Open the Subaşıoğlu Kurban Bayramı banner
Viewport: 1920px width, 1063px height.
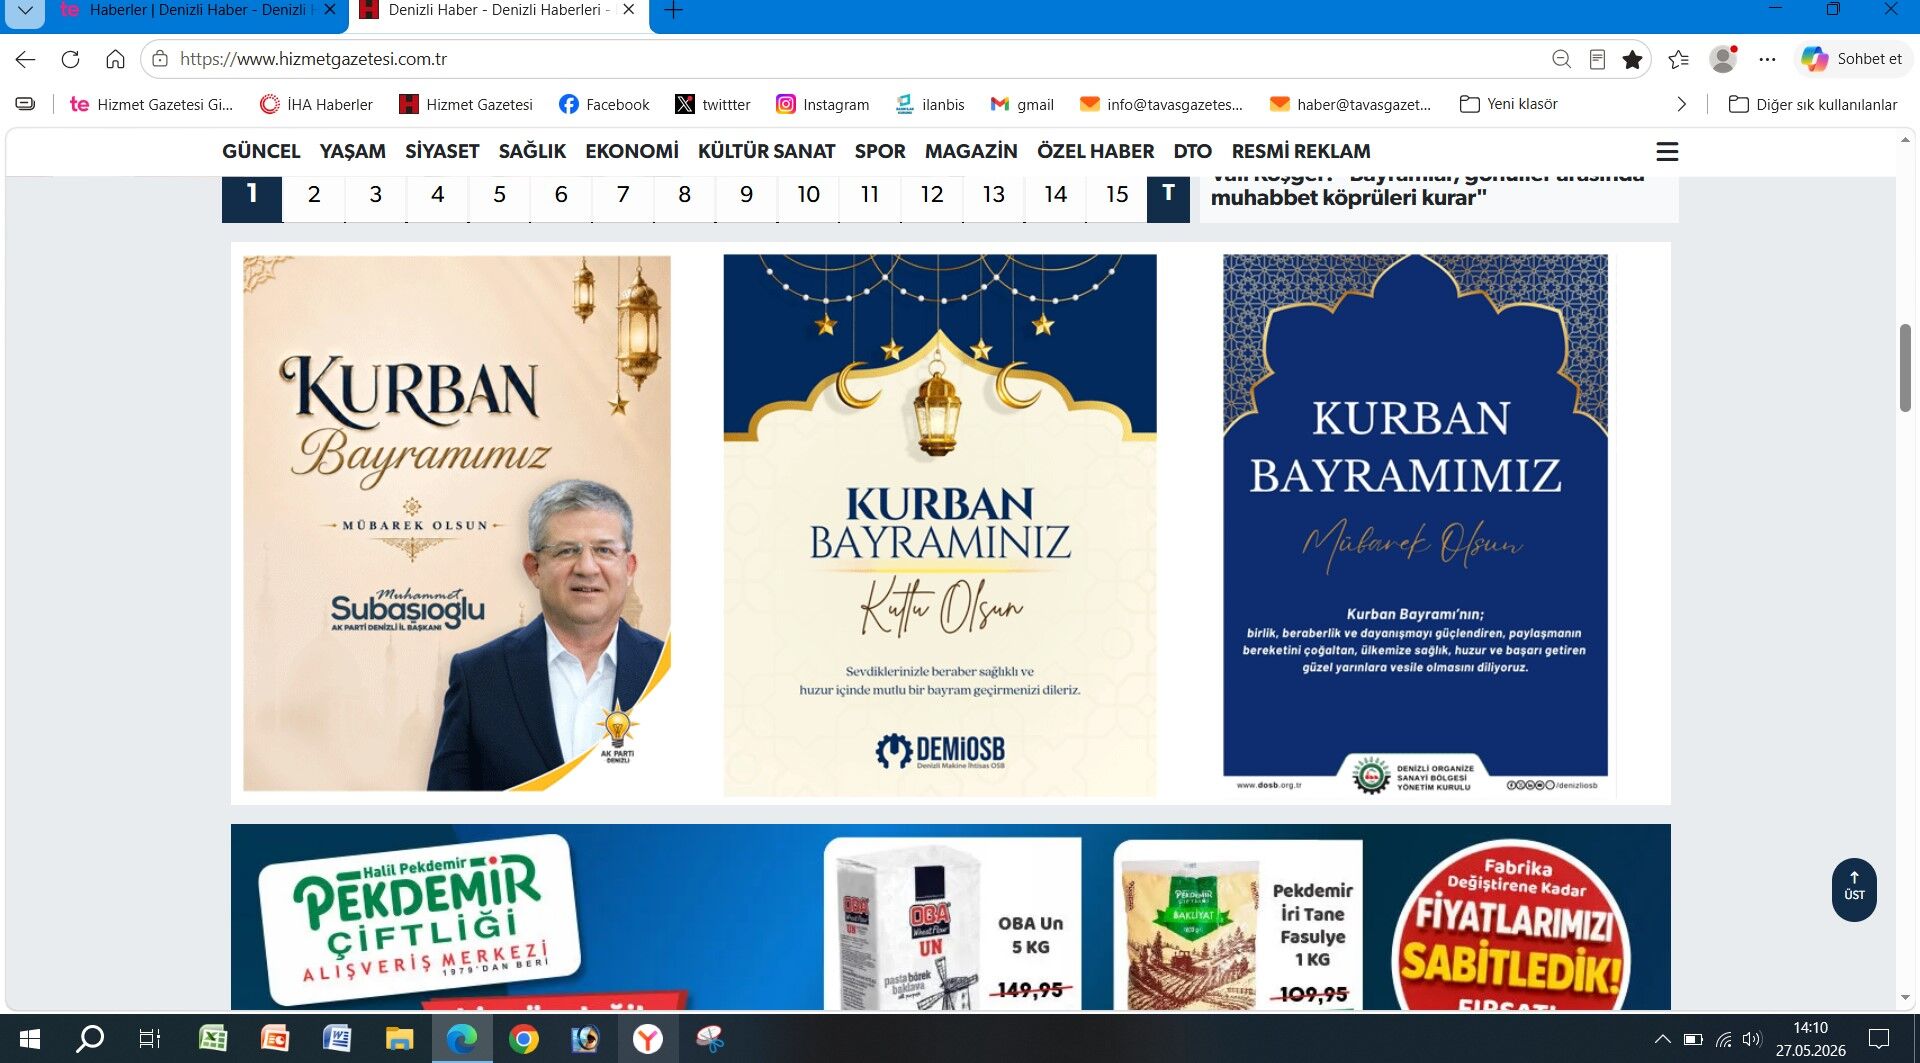click(457, 523)
